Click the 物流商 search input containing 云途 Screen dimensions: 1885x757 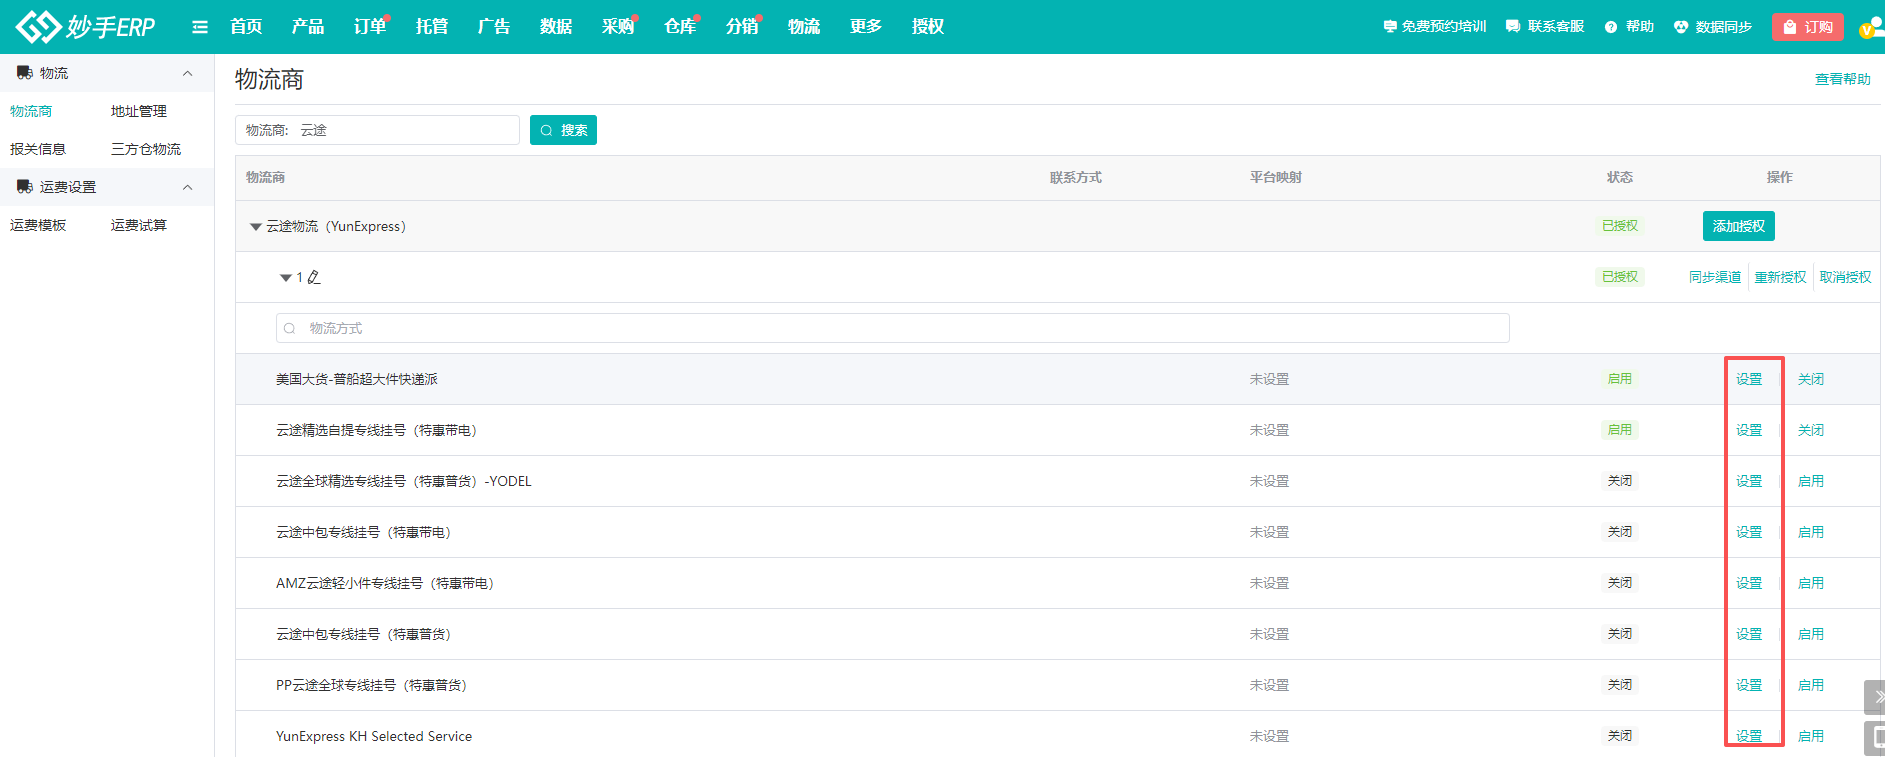pos(377,130)
